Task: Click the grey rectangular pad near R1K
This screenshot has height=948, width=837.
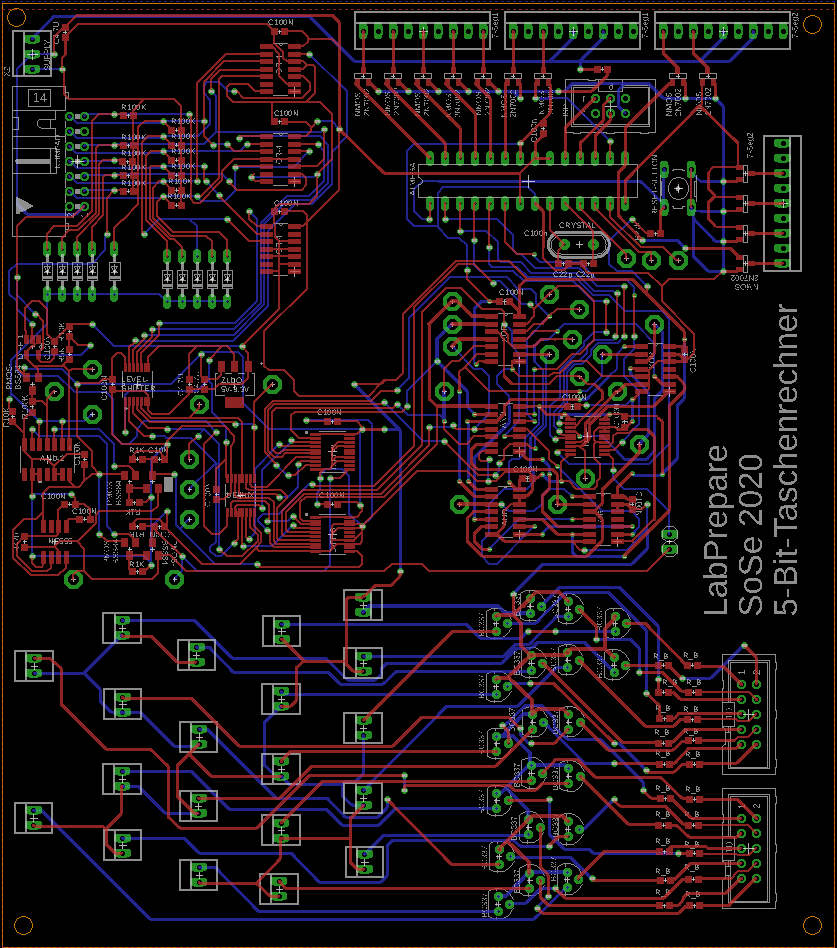Action: [168, 485]
